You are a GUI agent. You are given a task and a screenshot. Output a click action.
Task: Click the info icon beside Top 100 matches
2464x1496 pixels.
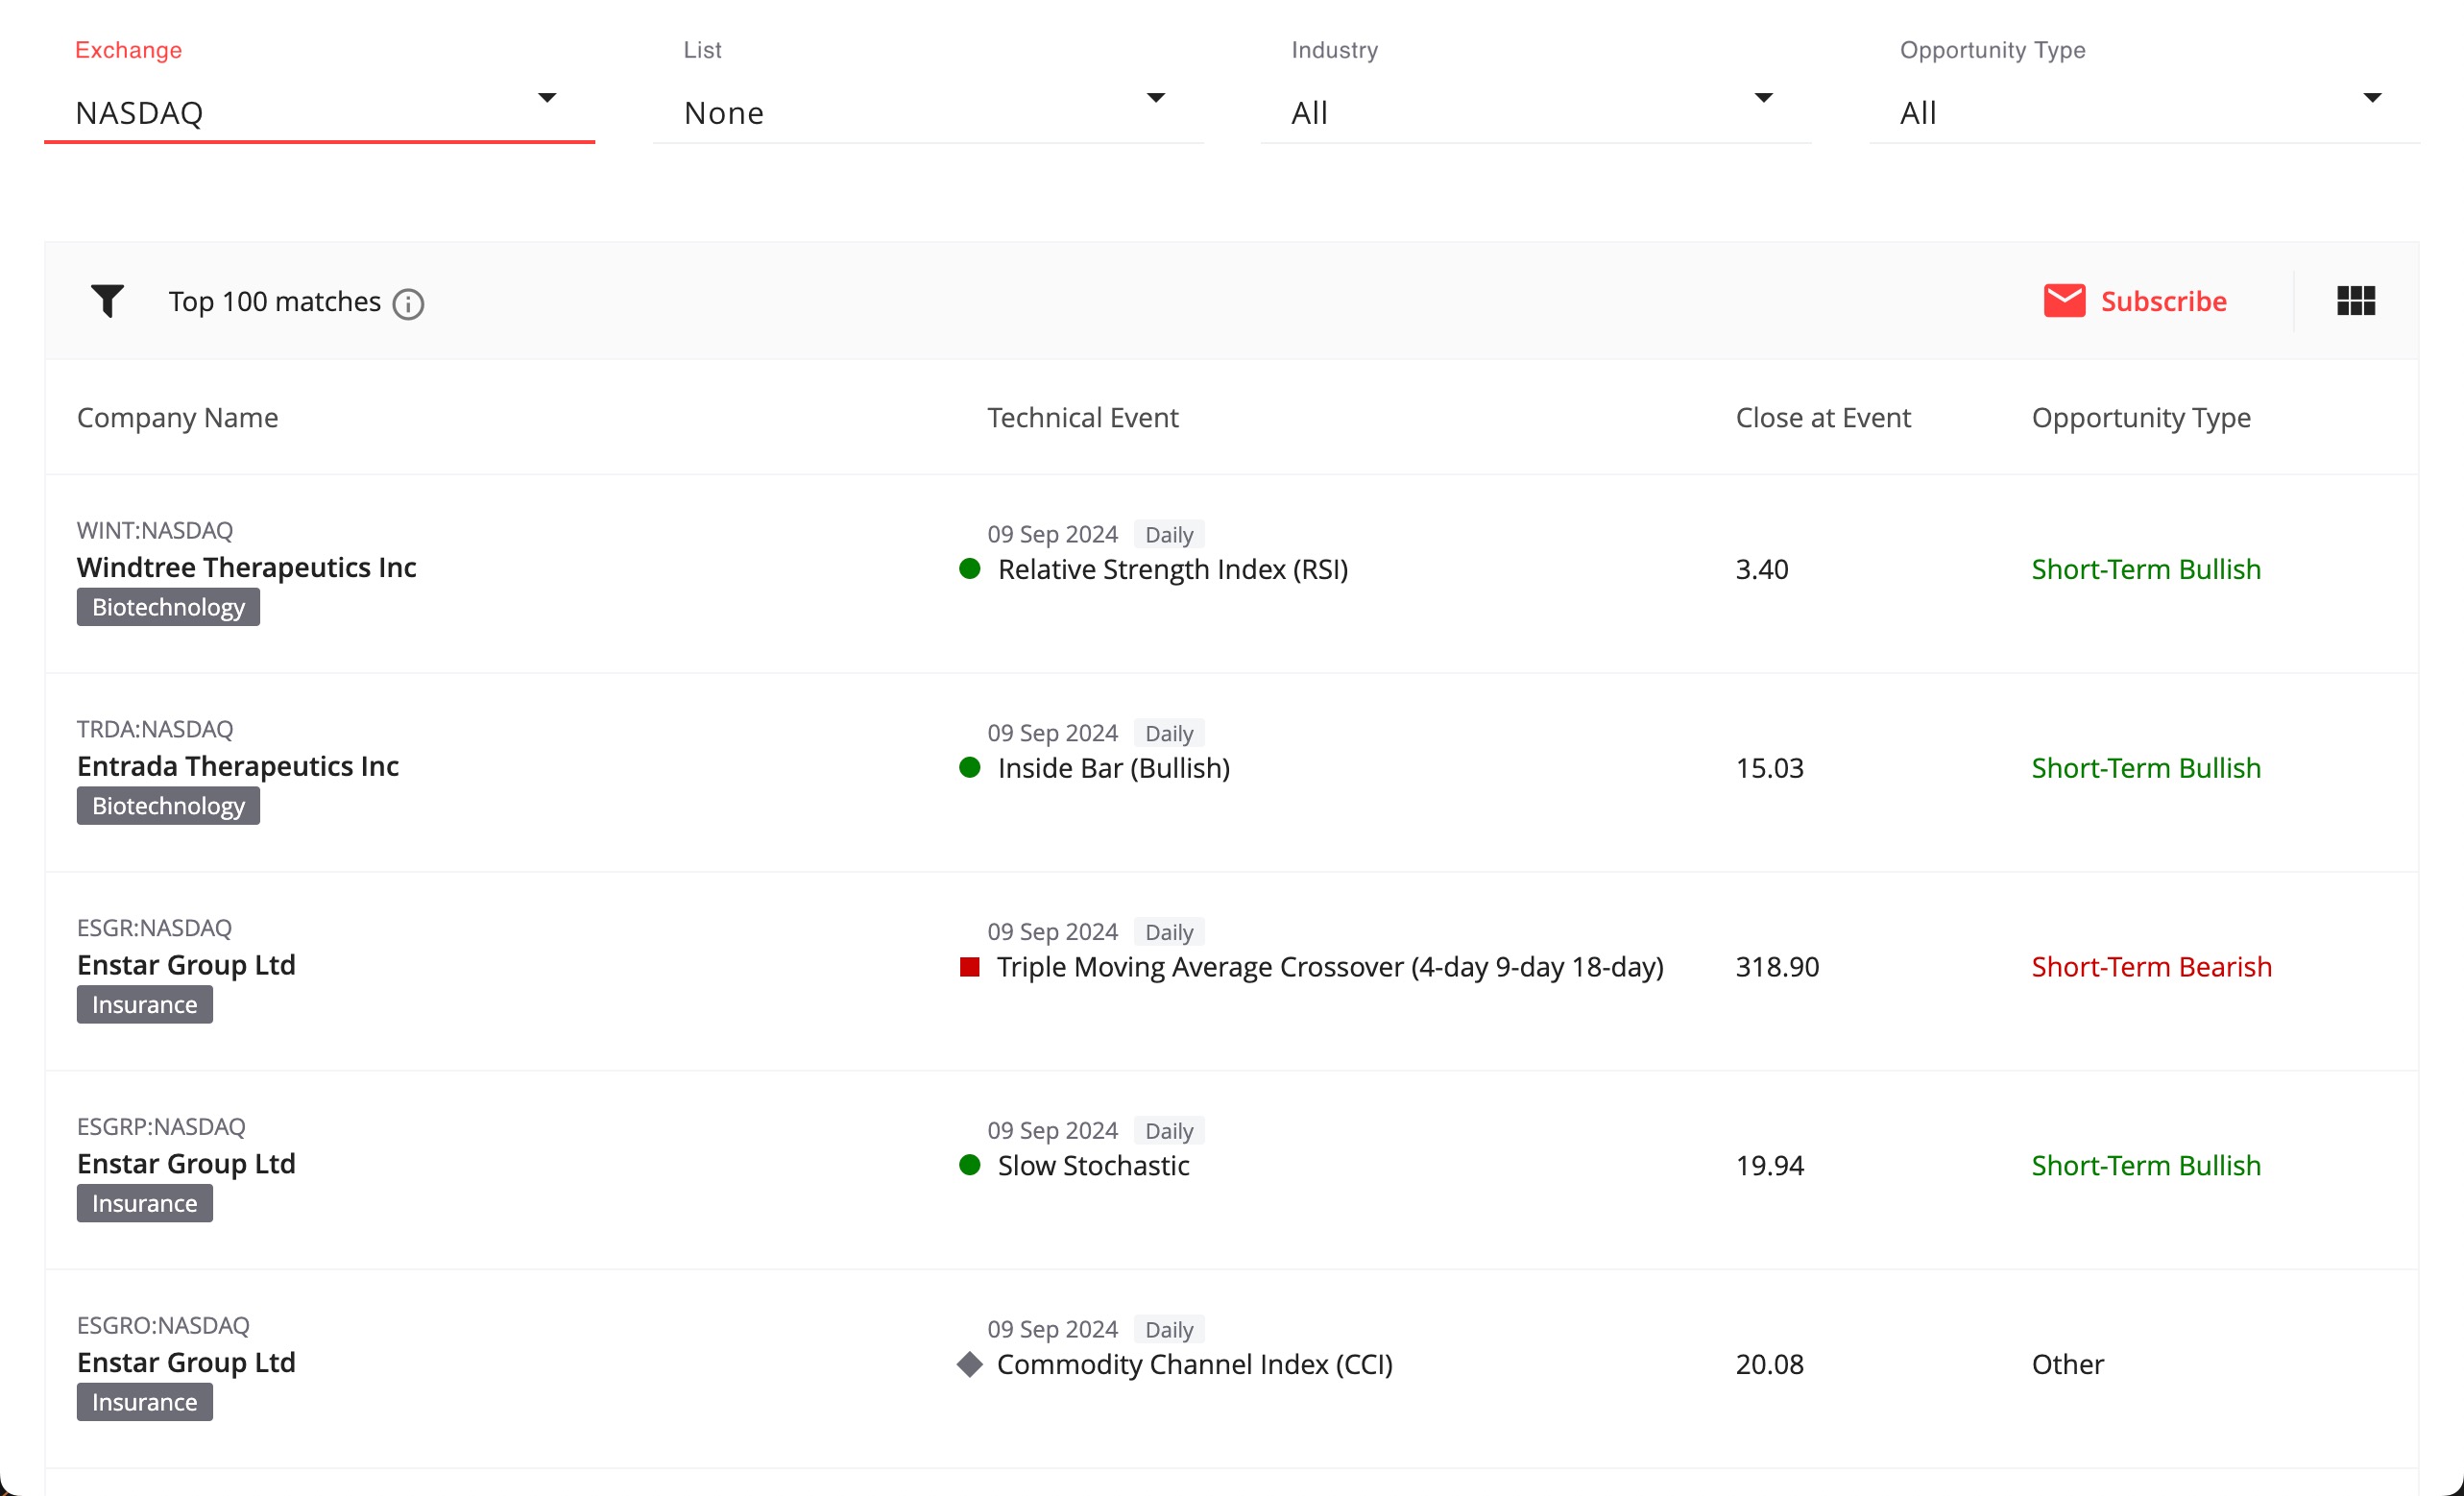408,303
